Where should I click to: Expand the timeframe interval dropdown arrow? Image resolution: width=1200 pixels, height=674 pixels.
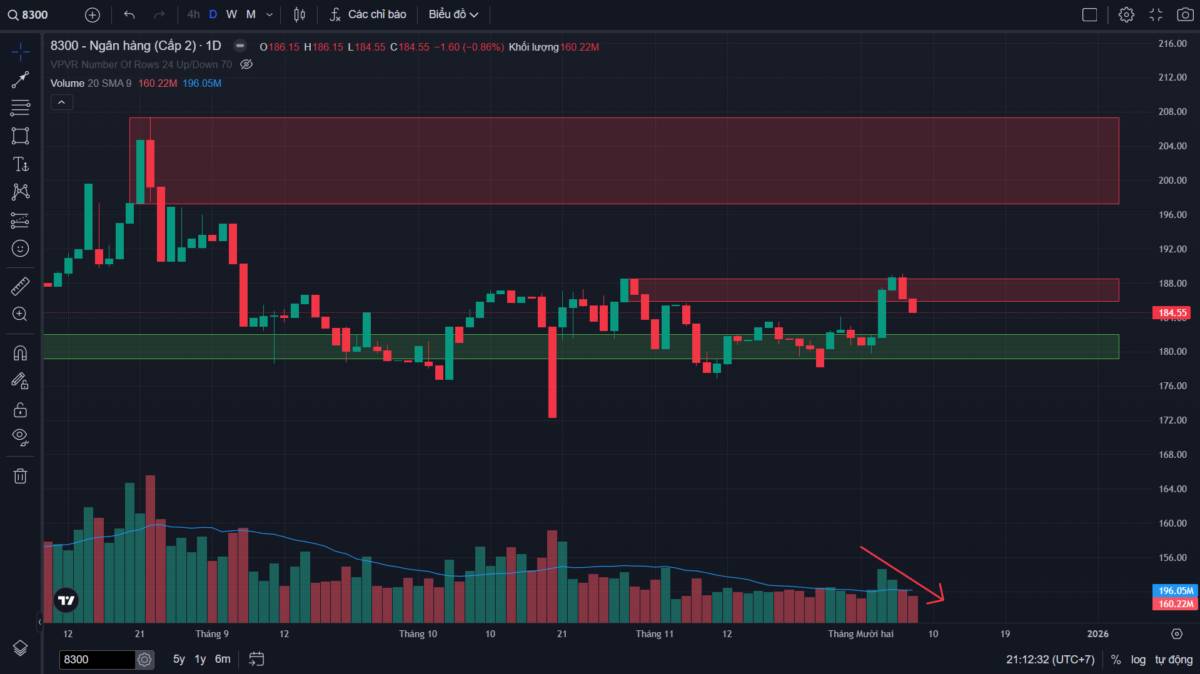[269, 15]
